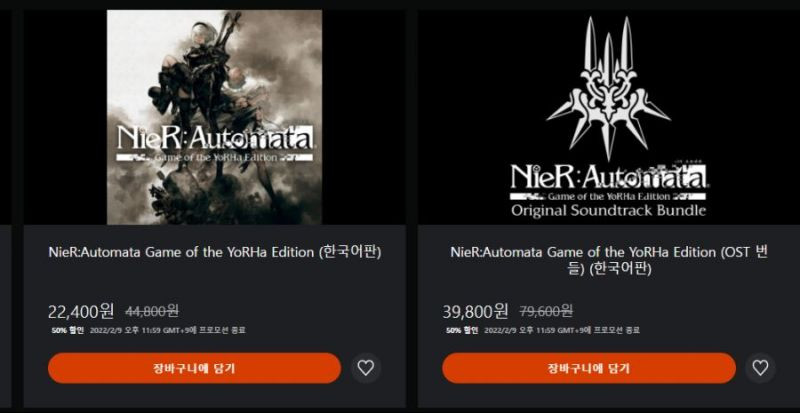Select the struck-through 44,800원 original price
The height and width of the screenshot is (413, 800).
tap(152, 310)
